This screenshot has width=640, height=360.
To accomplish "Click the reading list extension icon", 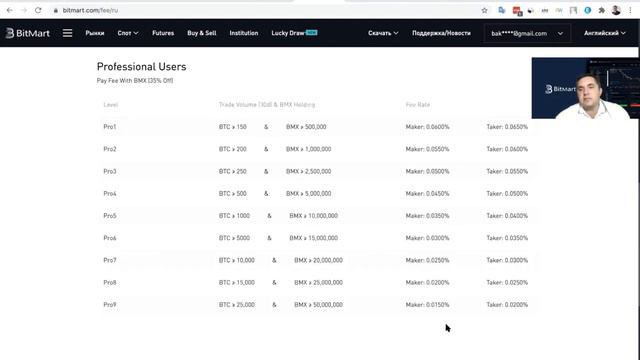I will (573, 11).
